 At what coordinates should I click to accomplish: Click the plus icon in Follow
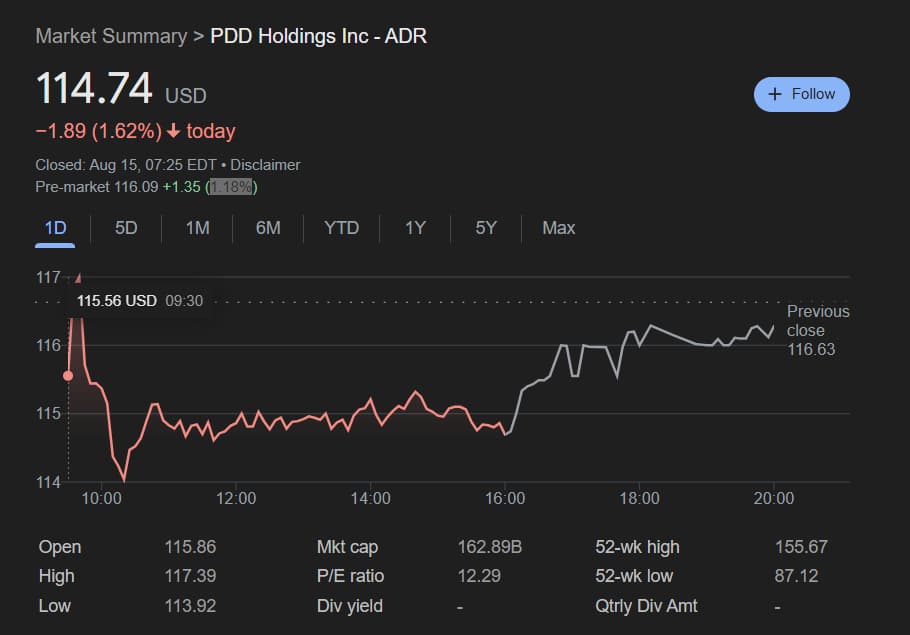tap(775, 94)
